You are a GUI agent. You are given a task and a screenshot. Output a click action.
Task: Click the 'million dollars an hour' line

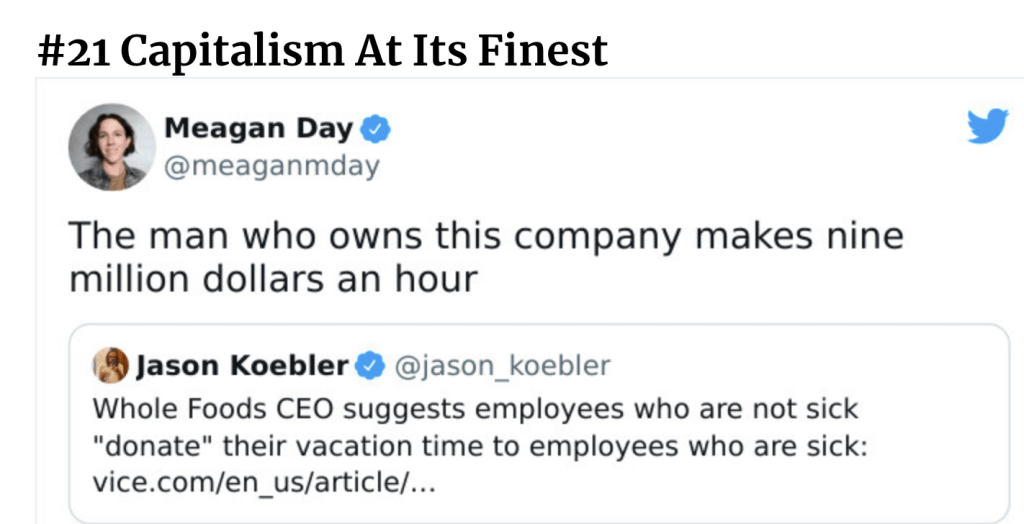[272, 279]
